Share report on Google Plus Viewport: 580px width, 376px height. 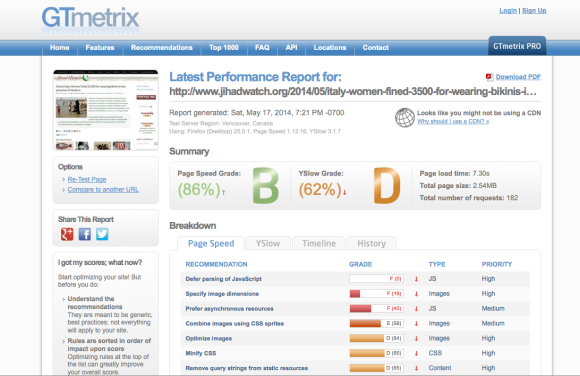click(67, 234)
